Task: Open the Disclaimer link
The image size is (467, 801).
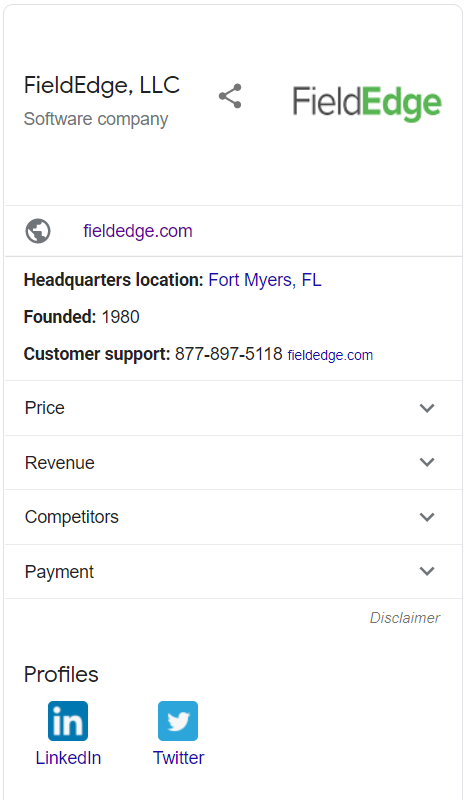Action: pyautogui.click(x=405, y=618)
